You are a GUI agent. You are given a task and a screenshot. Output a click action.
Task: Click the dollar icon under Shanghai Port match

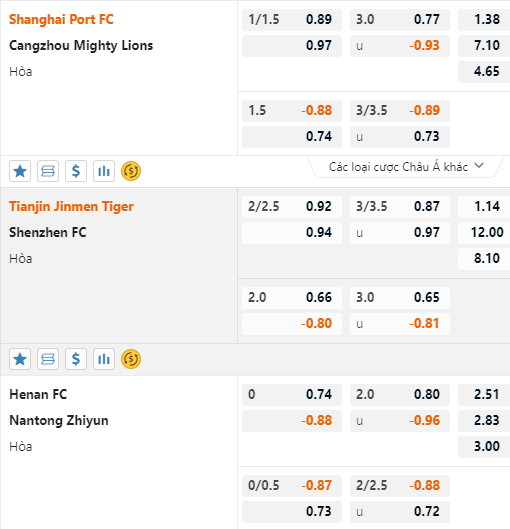pyautogui.click(x=76, y=171)
